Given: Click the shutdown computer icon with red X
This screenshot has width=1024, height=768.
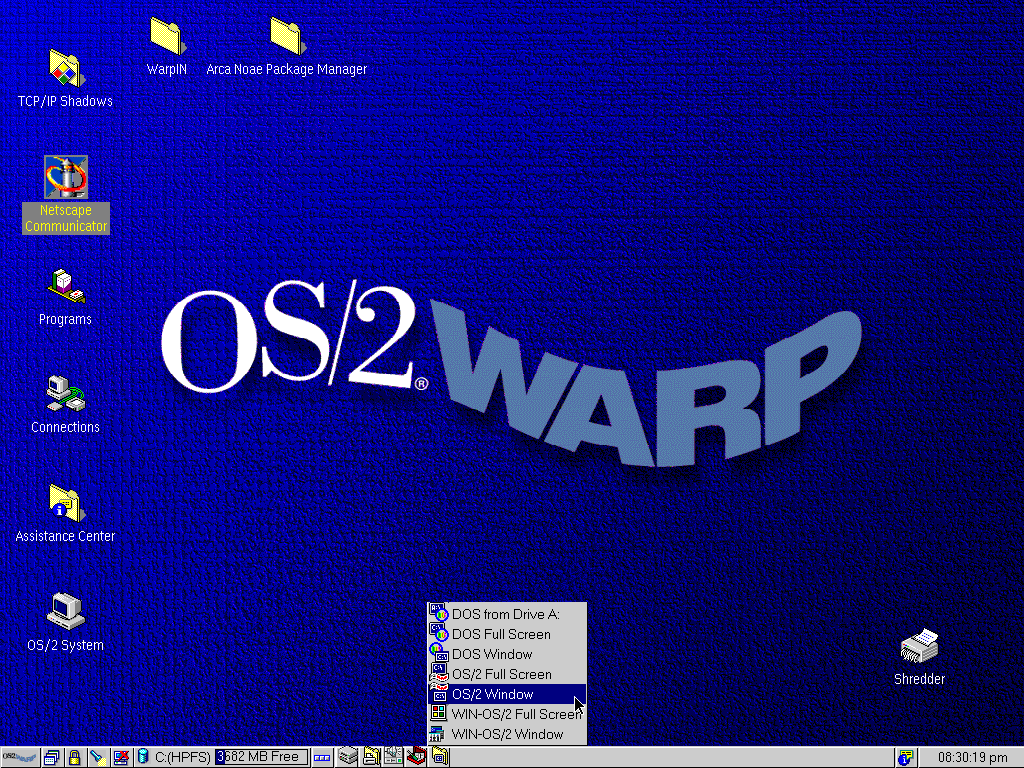Looking at the screenshot, I should tap(121, 758).
